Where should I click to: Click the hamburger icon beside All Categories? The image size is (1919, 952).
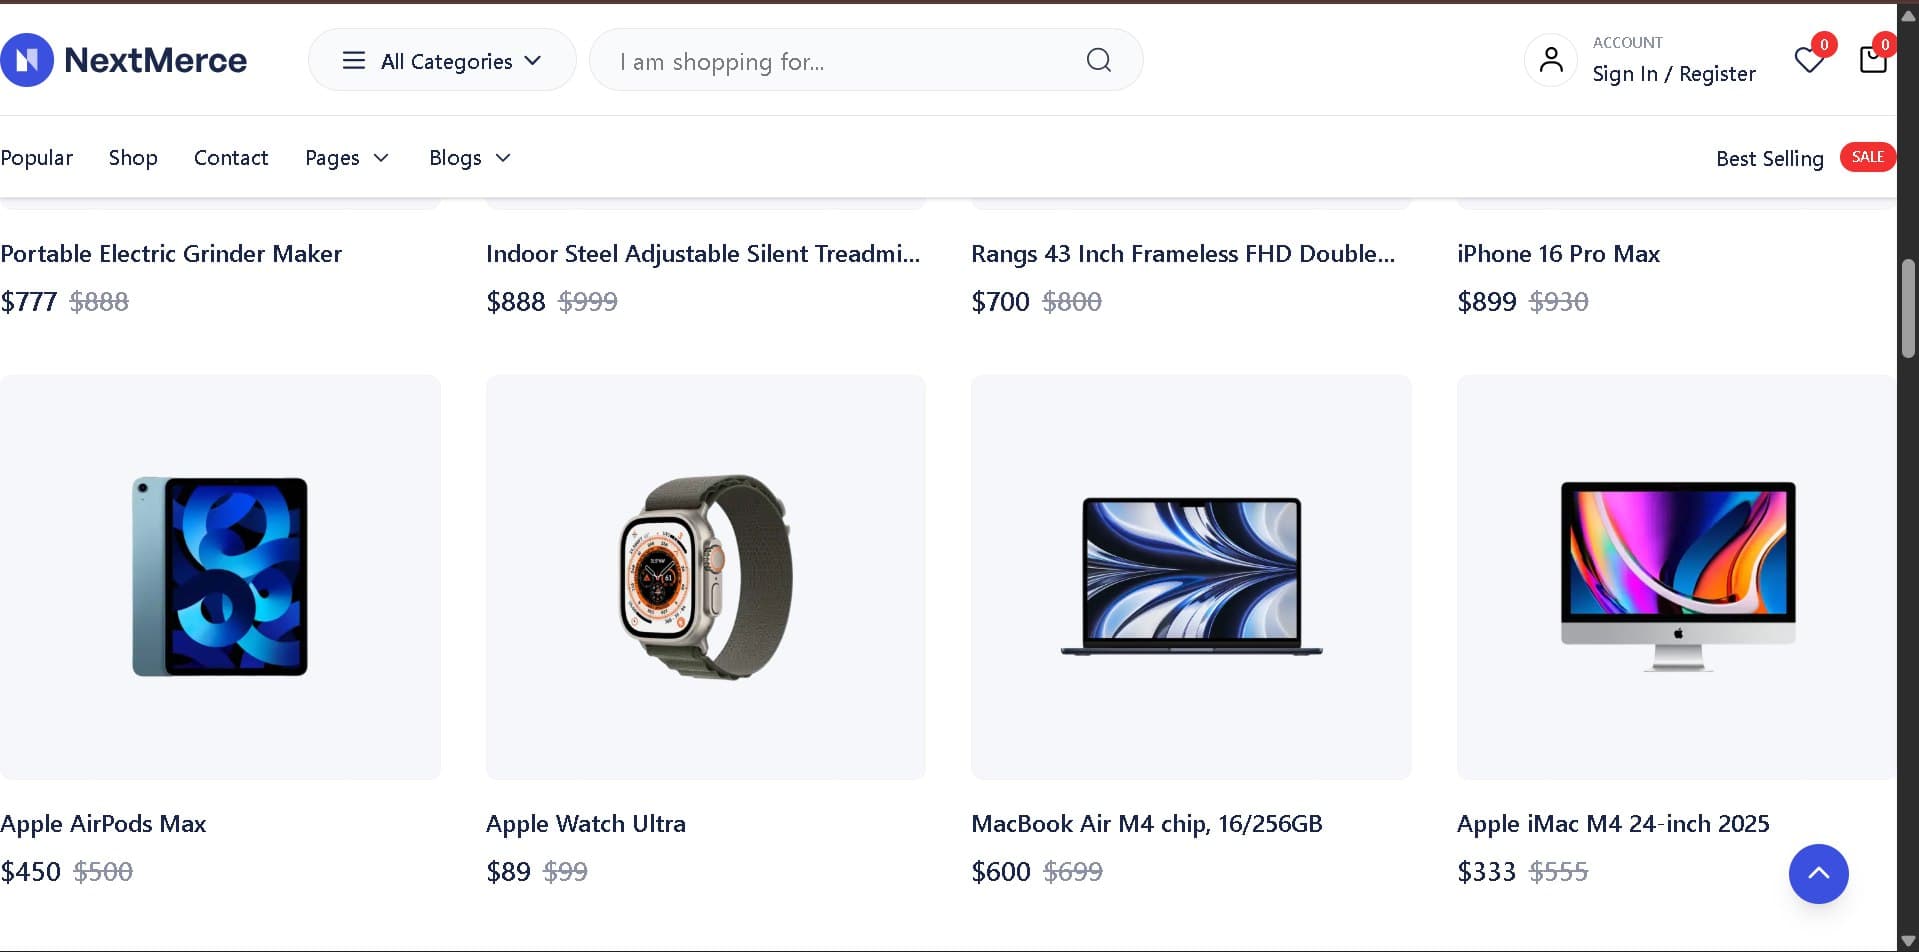[352, 60]
